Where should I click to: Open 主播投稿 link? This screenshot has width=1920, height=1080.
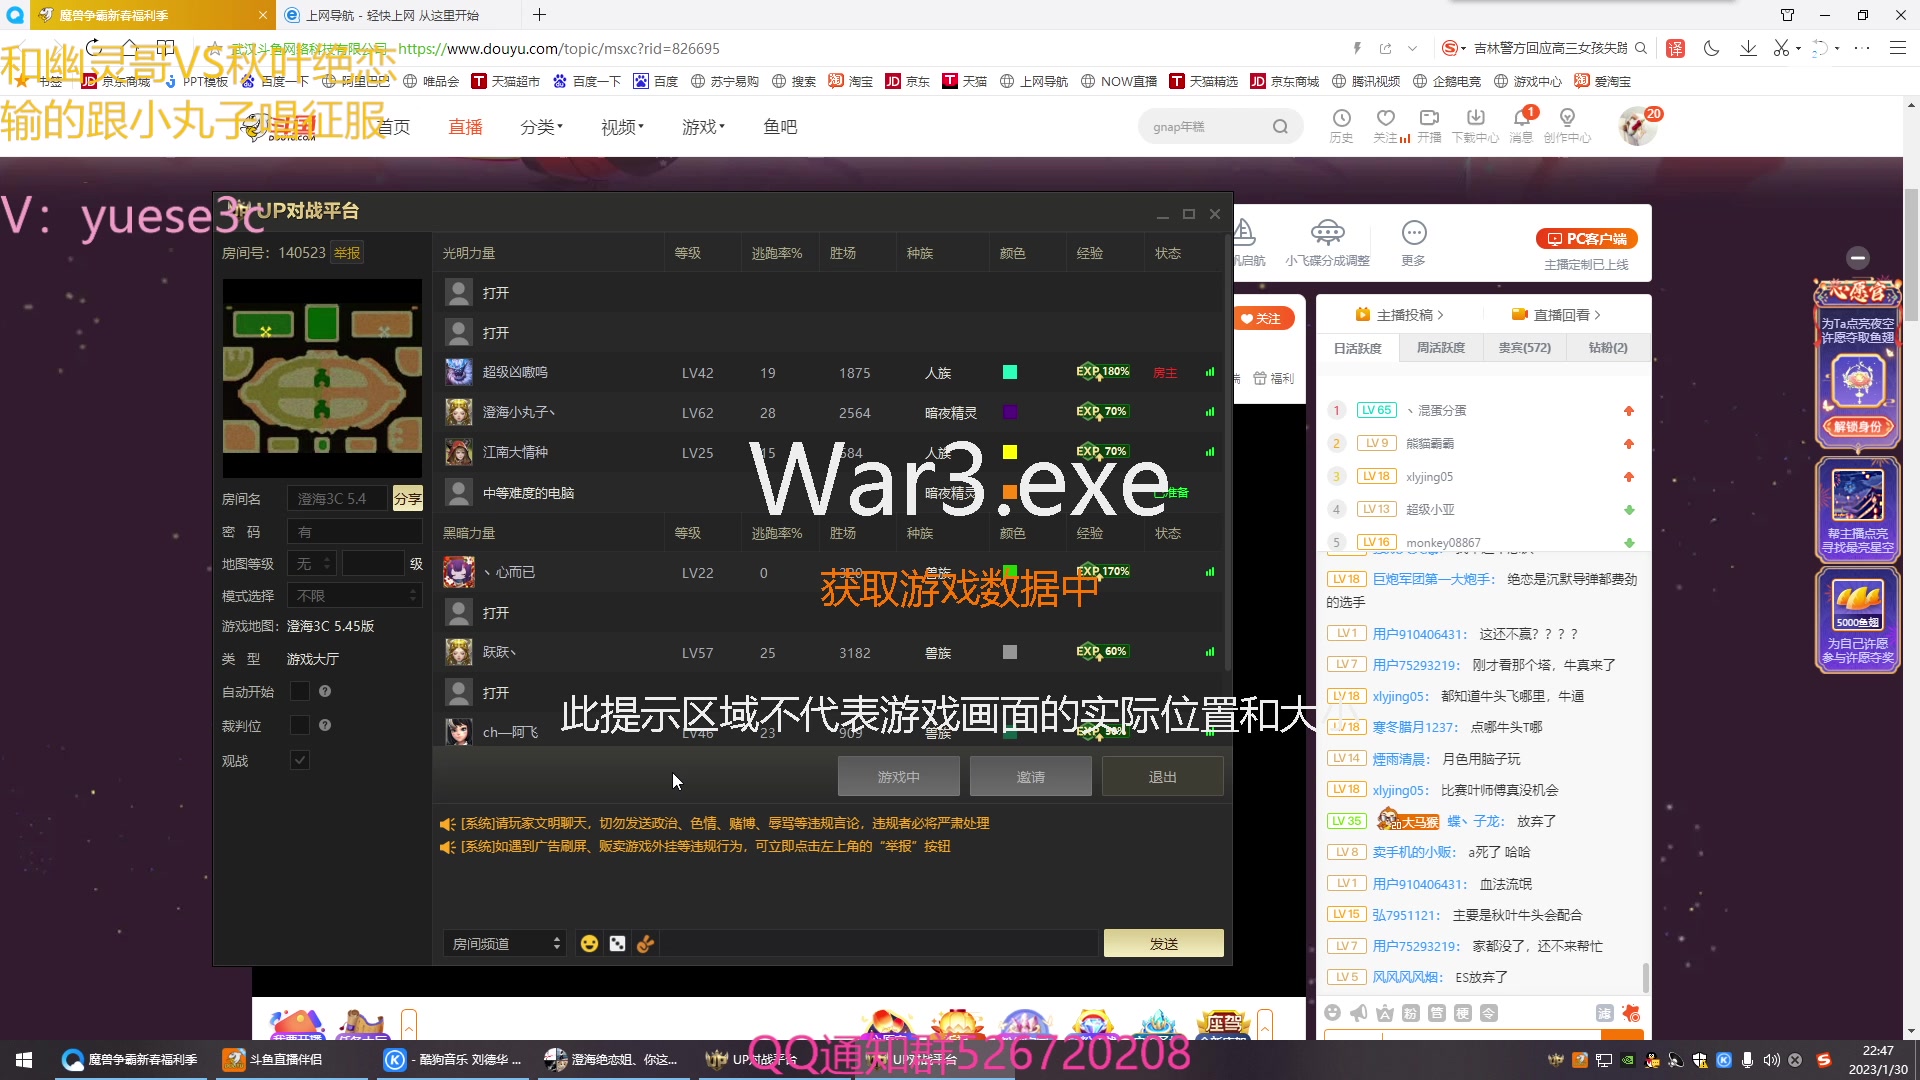point(1399,315)
